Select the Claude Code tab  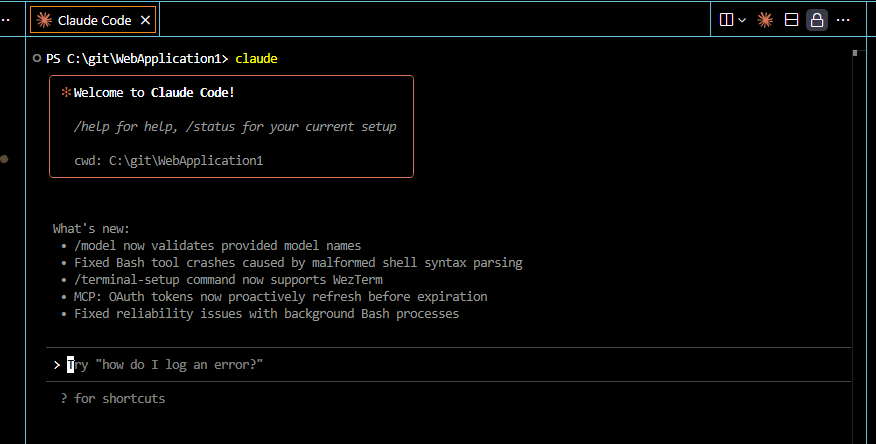click(x=94, y=20)
